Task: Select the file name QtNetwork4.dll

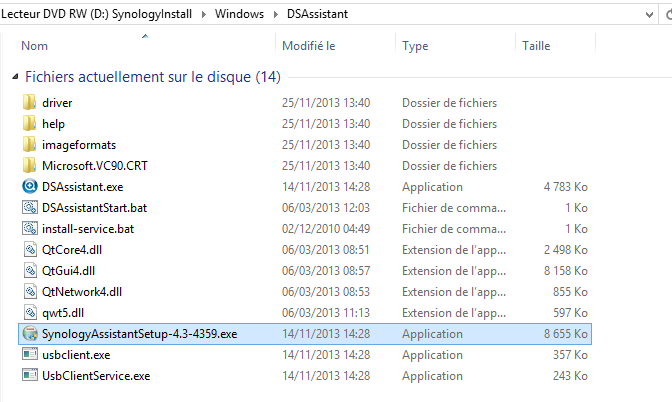Action: point(81,292)
